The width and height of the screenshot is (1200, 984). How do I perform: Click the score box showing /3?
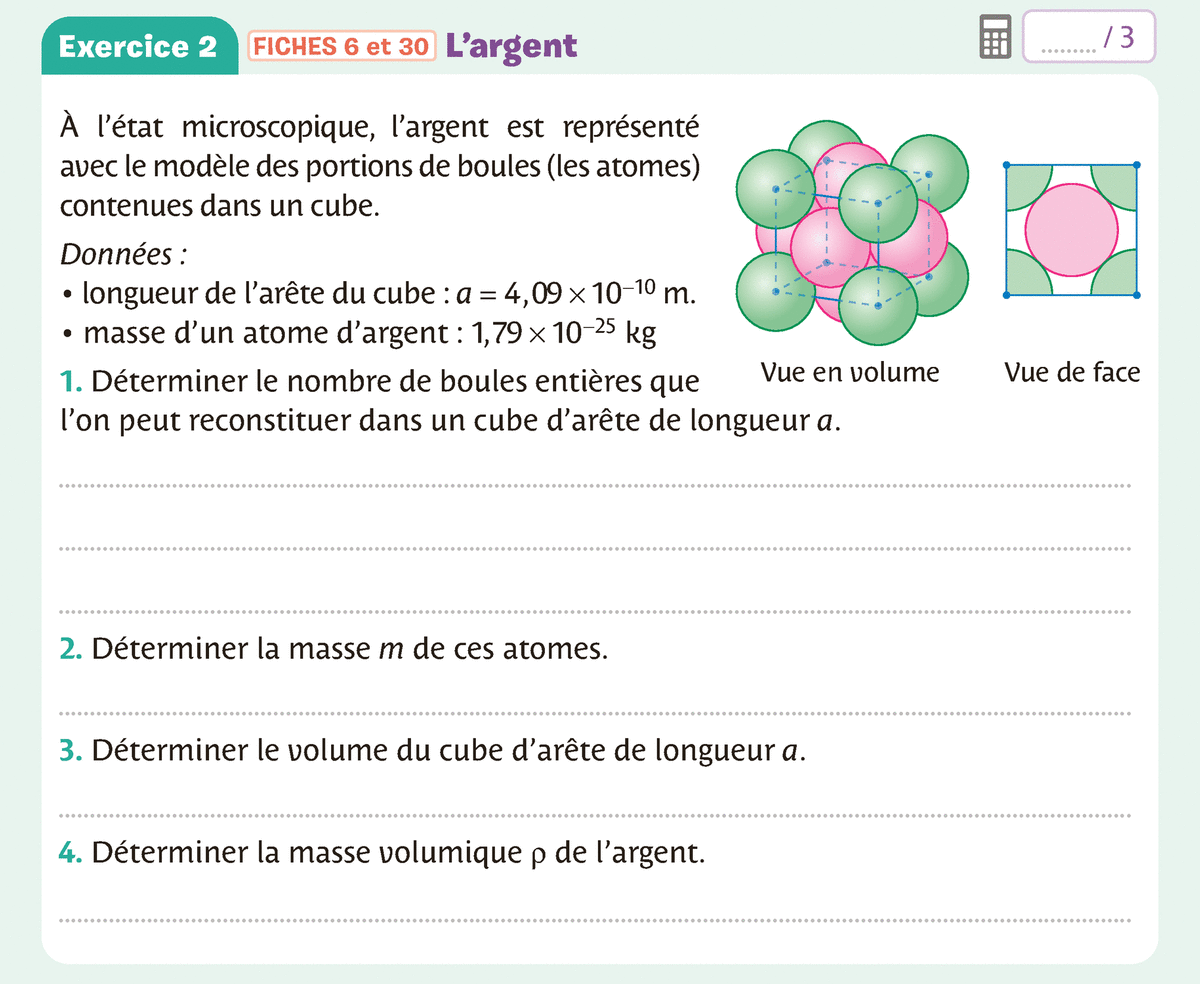coord(1089,38)
